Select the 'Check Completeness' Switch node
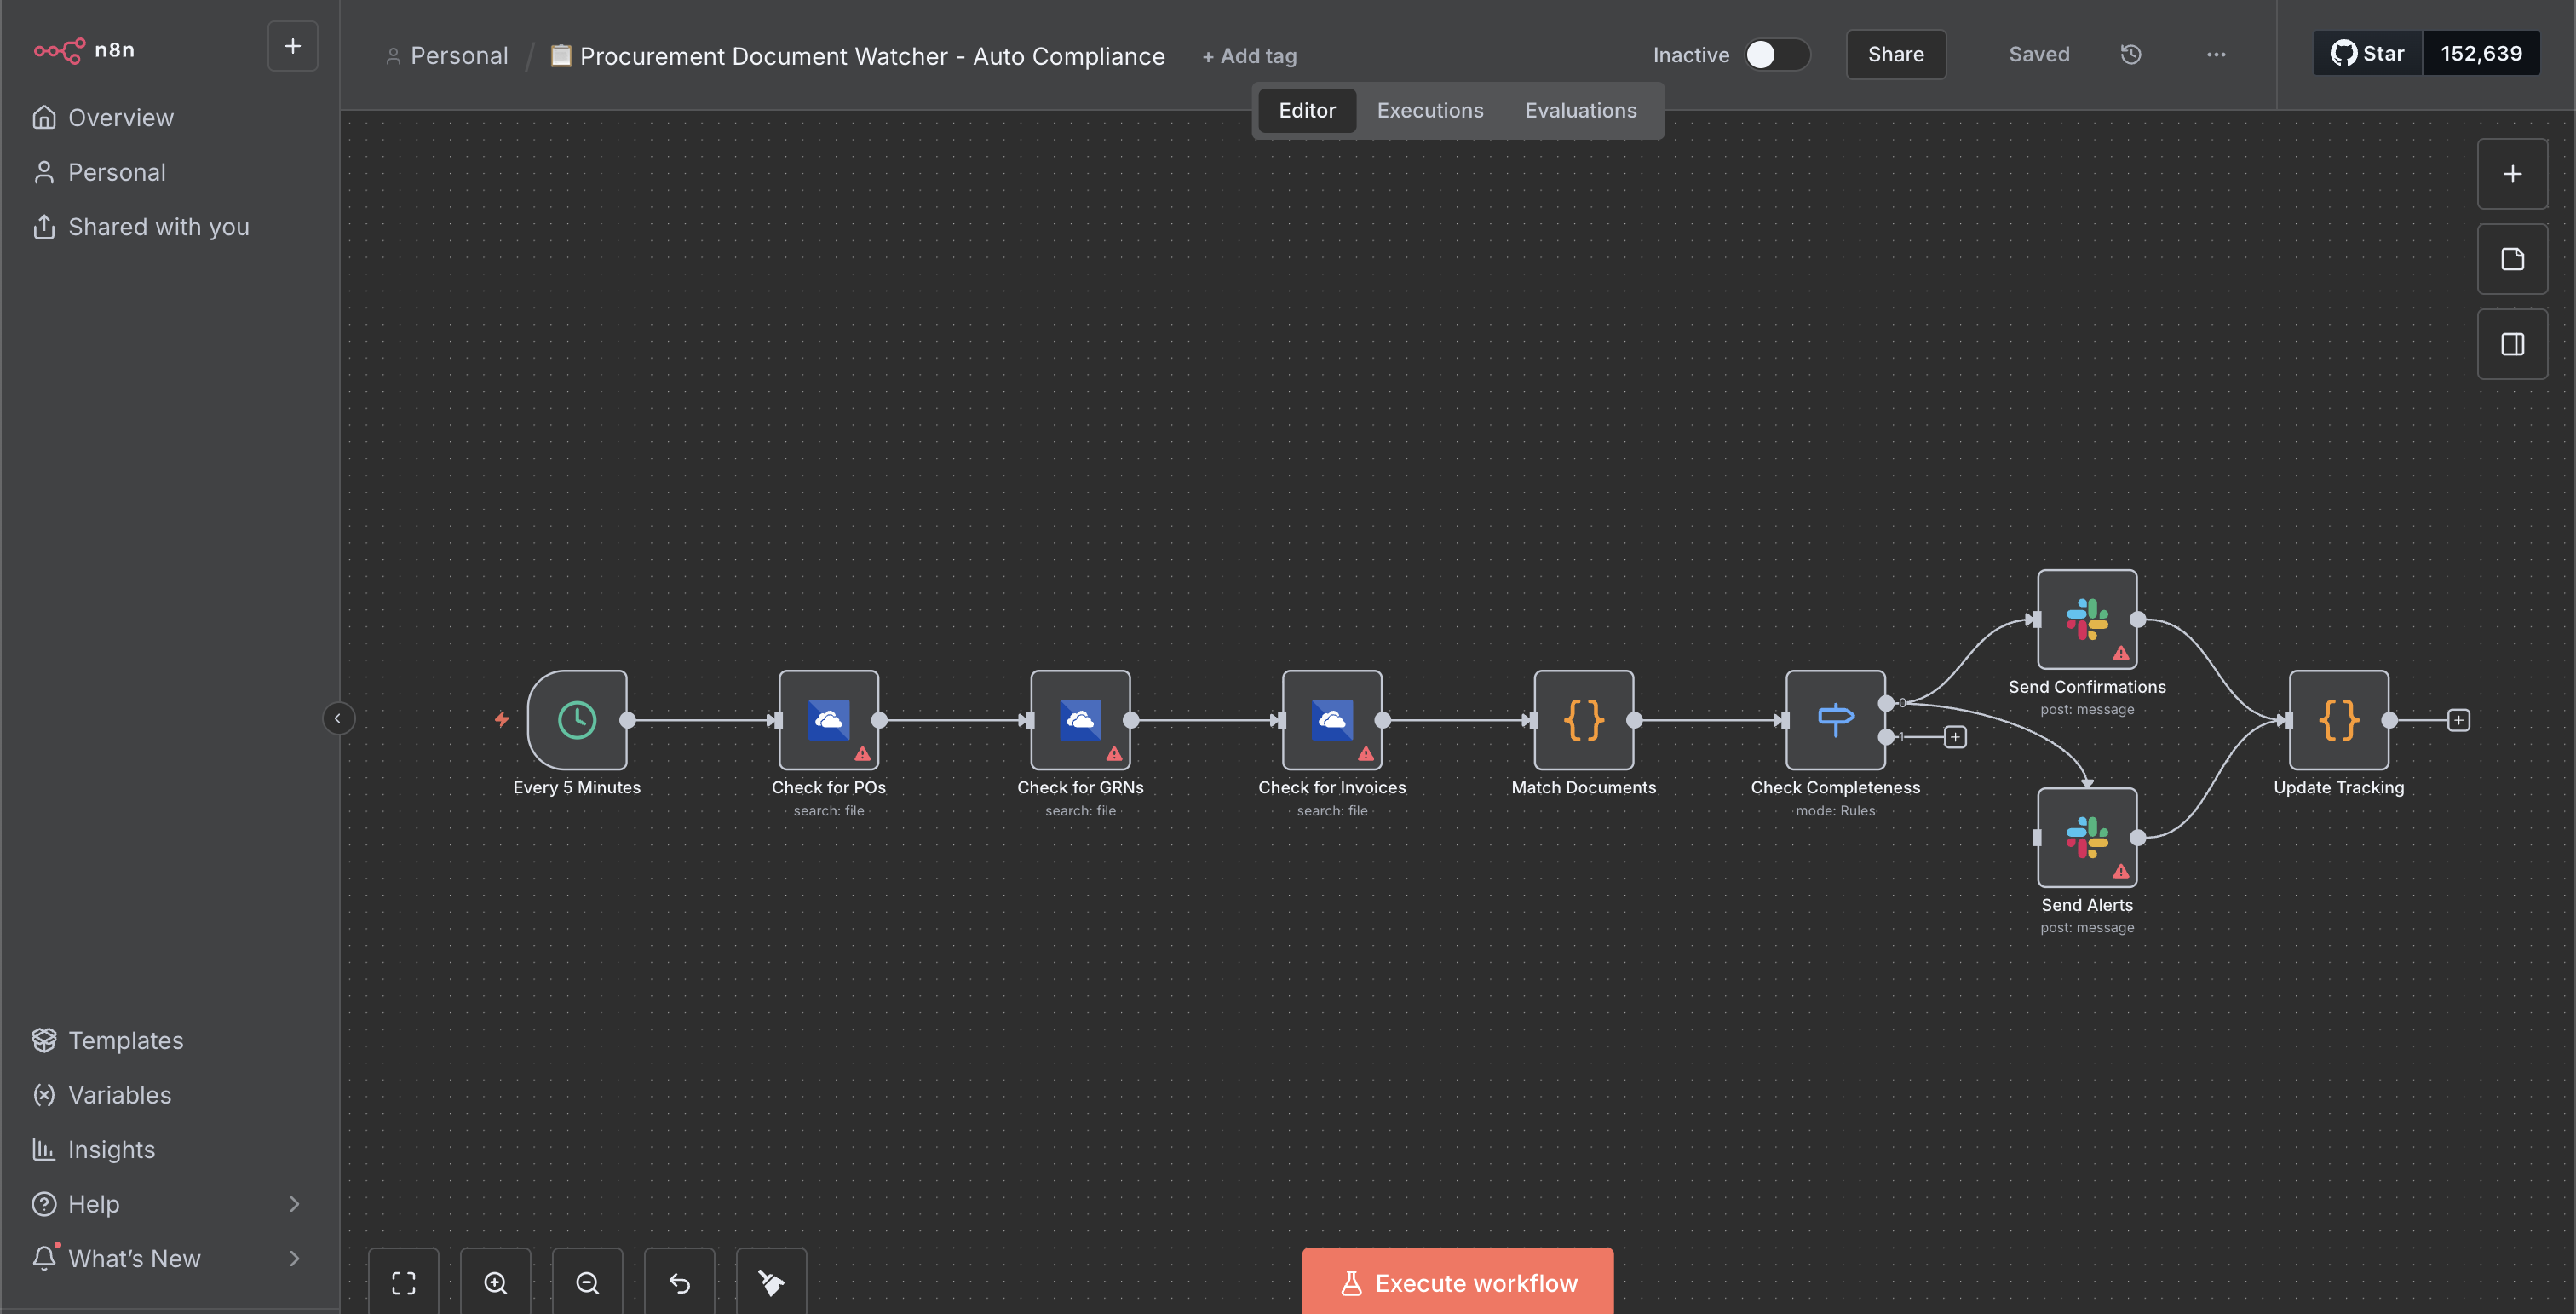Viewport: 2576px width, 1314px height. (x=1835, y=719)
